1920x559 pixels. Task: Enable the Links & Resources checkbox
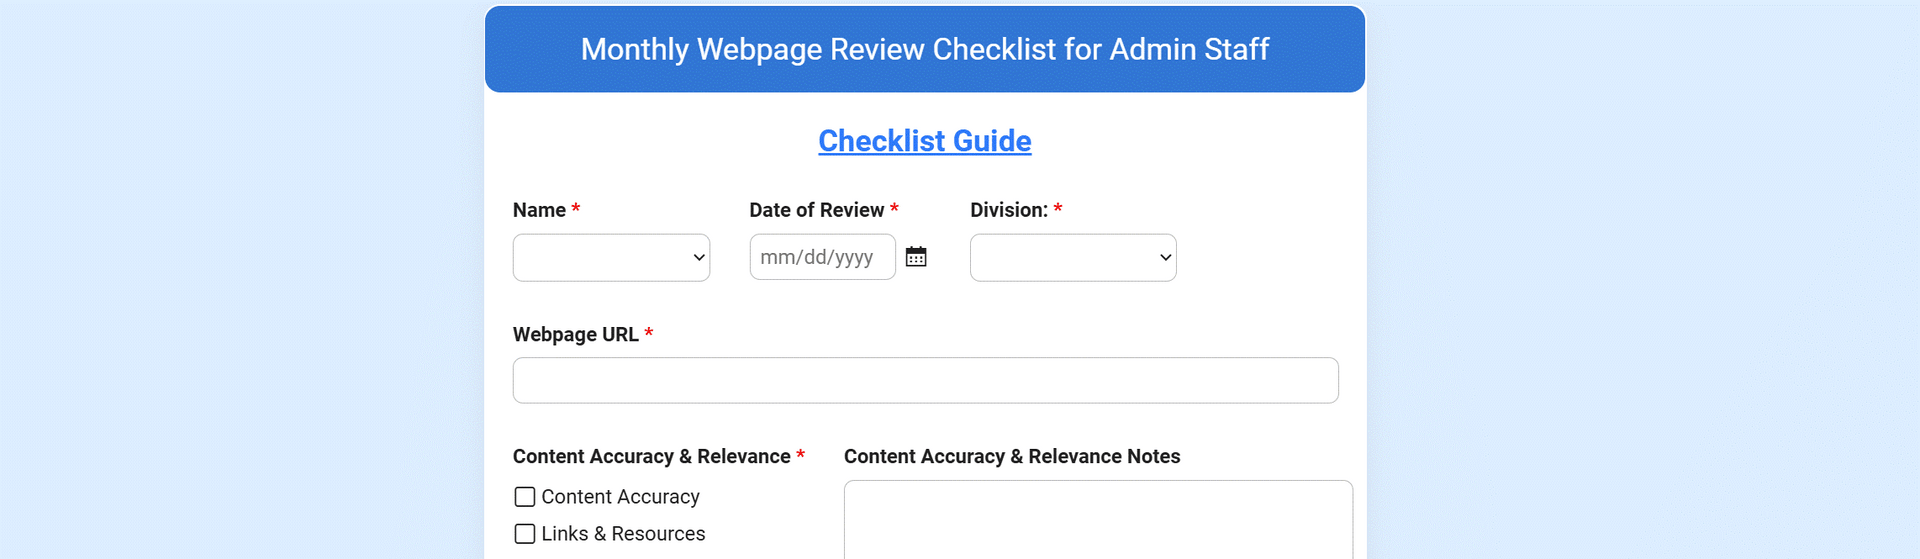[x=525, y=534]
